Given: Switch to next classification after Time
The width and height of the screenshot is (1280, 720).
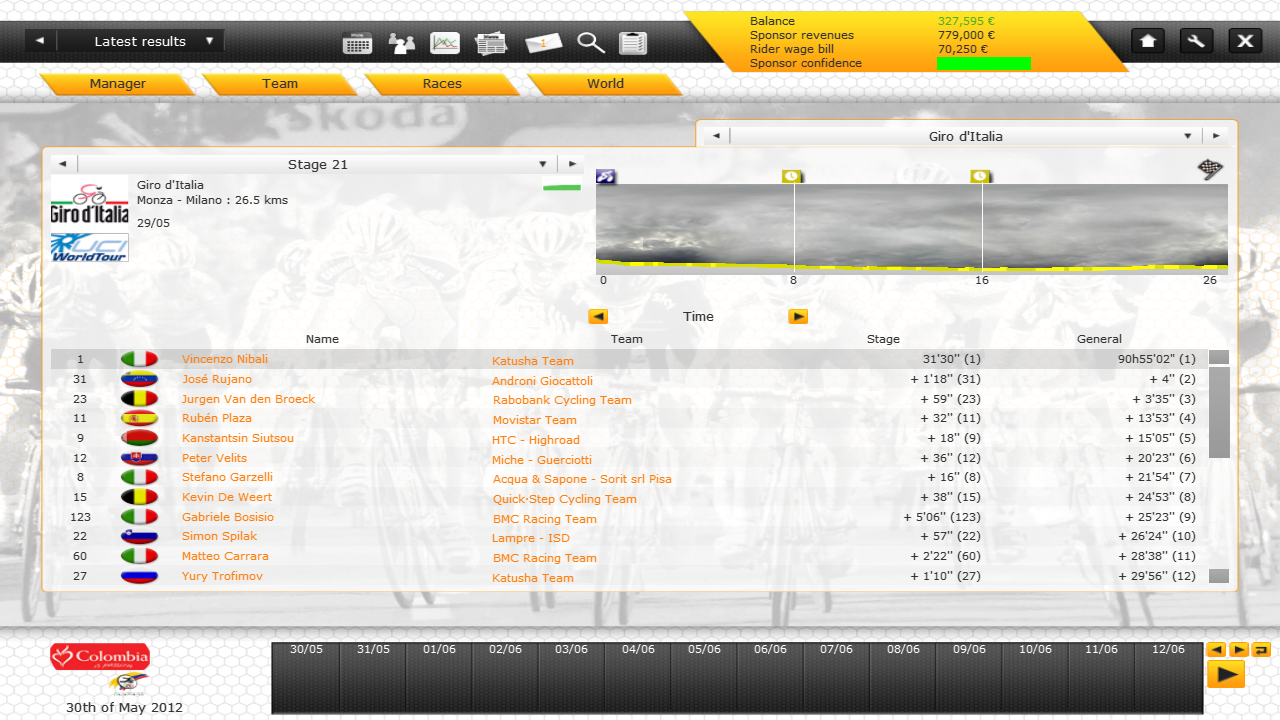Looking at the screenshot, I should (x=797, y=317).
